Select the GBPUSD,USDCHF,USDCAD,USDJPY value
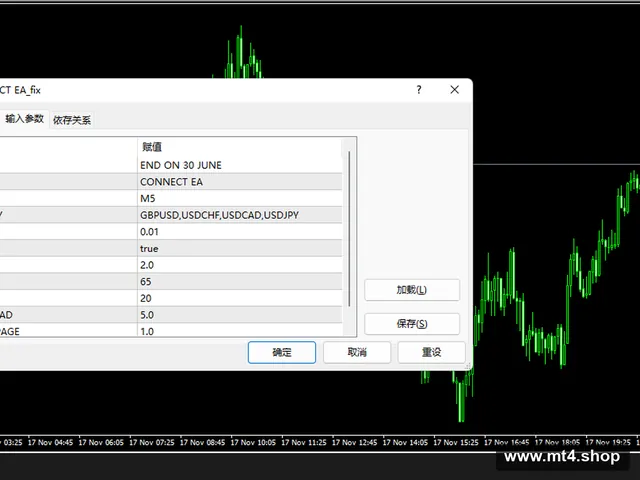This screenshot has width=640, height=480. point(240,215)
